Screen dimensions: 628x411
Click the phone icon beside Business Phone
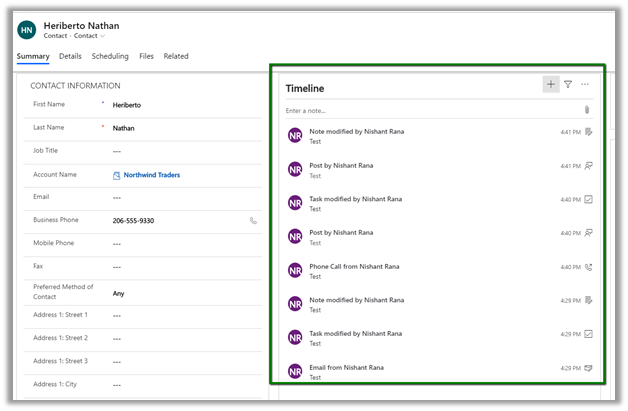click(x=253, y=220)
